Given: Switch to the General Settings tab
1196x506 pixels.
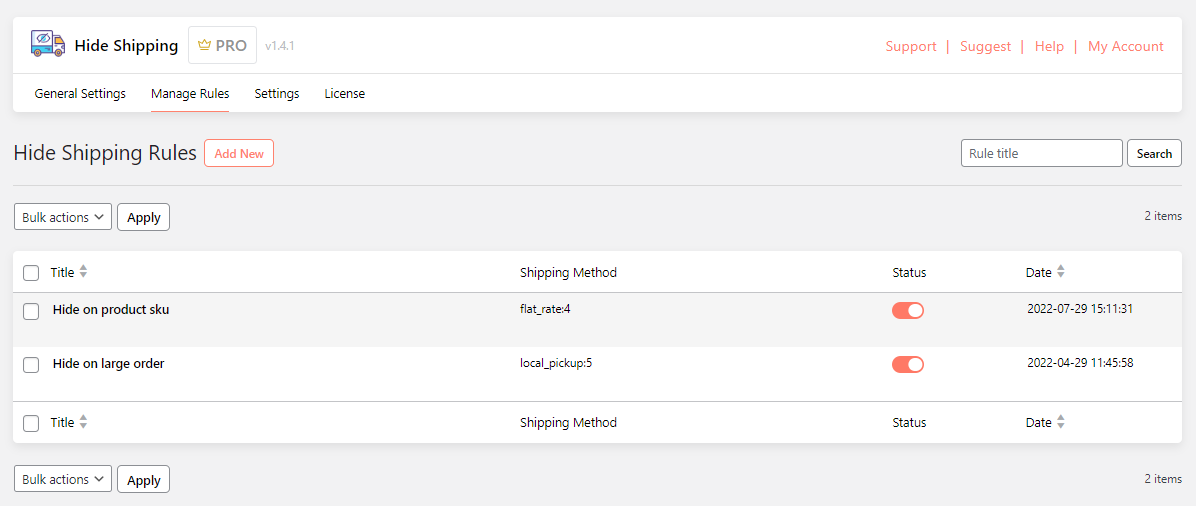Looking at the screenshot, I should [80, 94].
